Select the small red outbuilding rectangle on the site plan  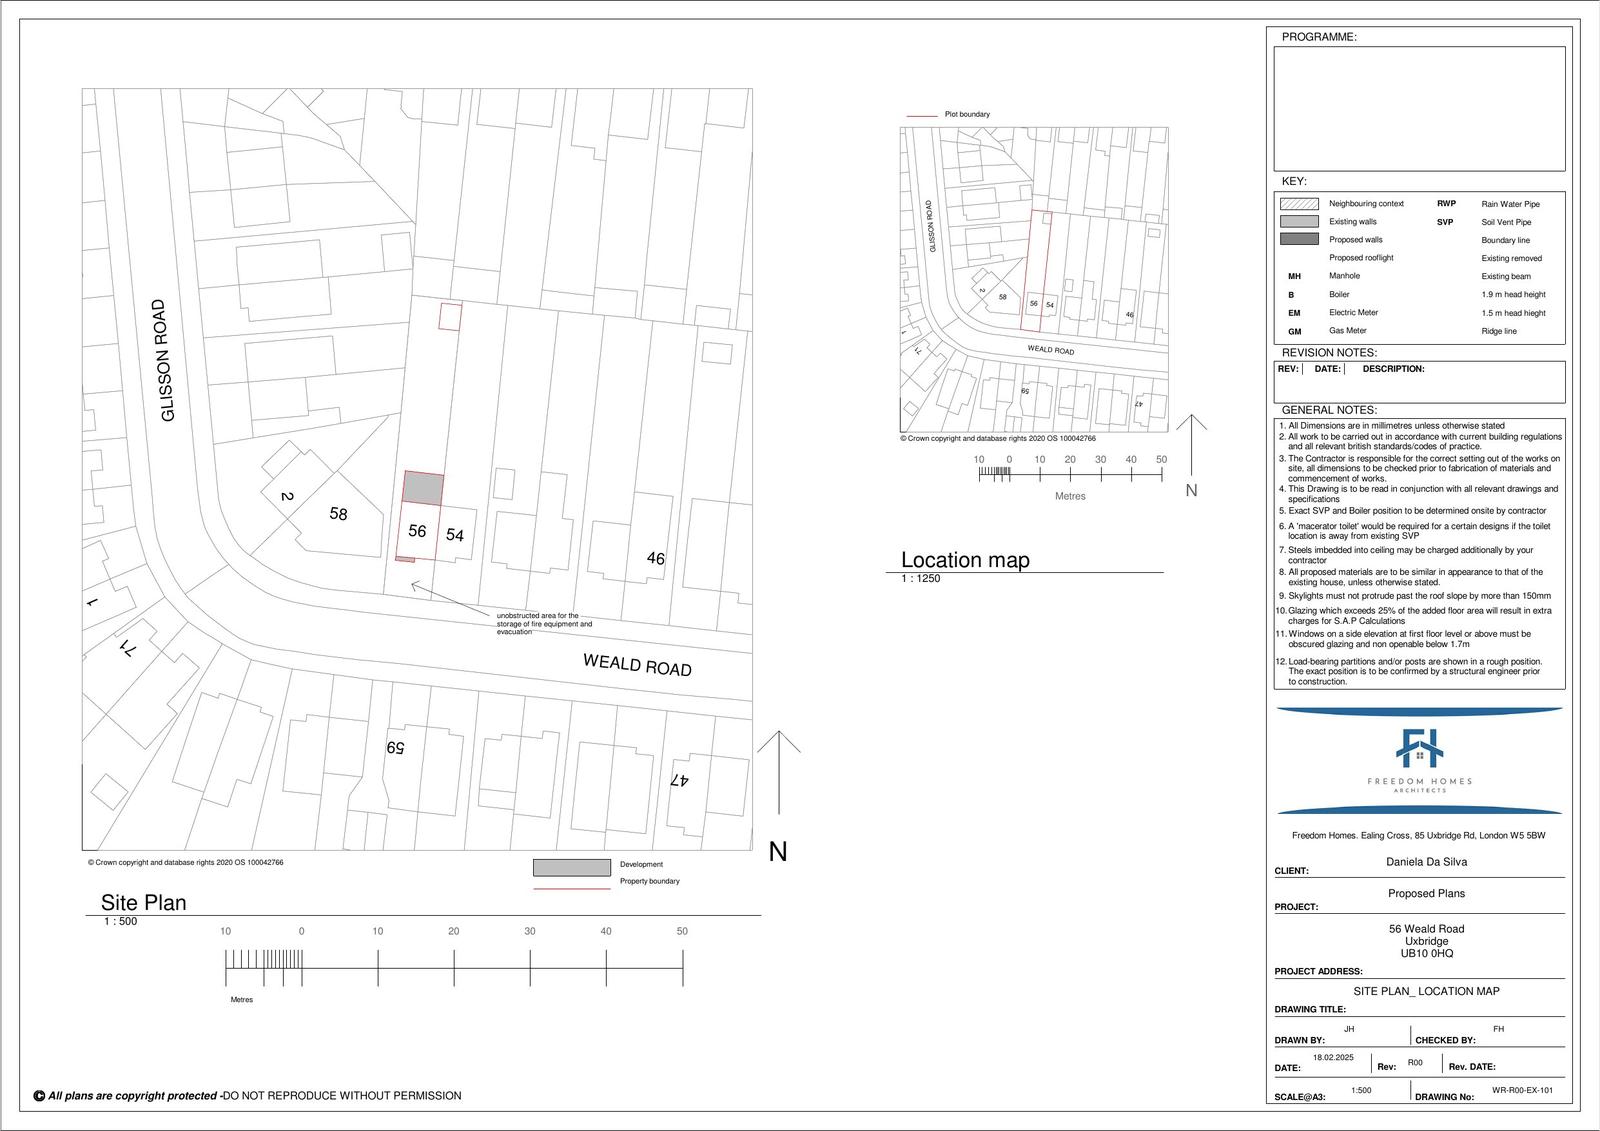click(x=451, y=316)
